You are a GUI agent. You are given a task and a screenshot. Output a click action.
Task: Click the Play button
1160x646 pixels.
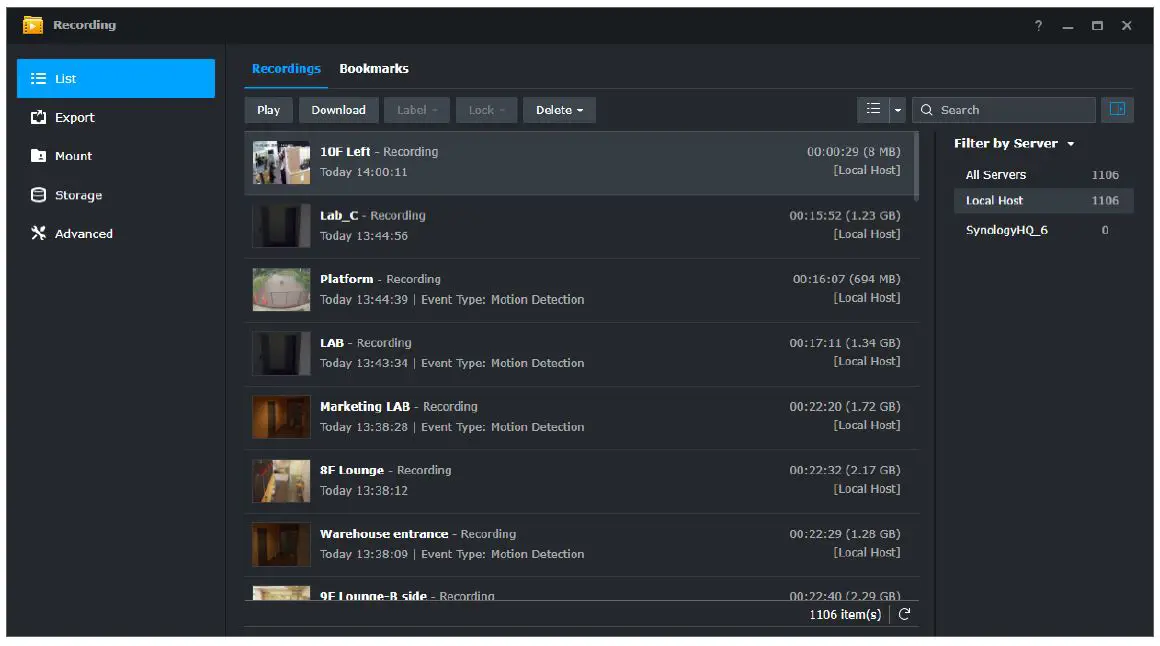268,110
